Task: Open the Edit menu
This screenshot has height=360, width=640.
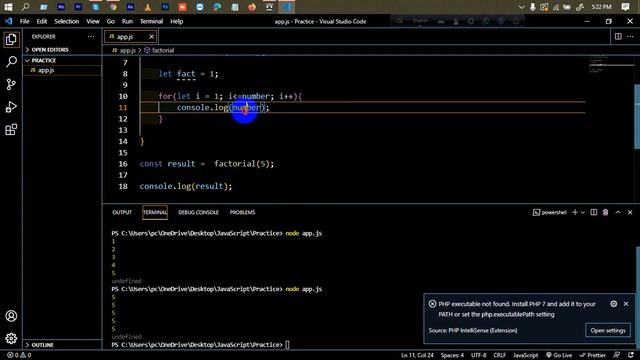Action: tap(42, 21)
